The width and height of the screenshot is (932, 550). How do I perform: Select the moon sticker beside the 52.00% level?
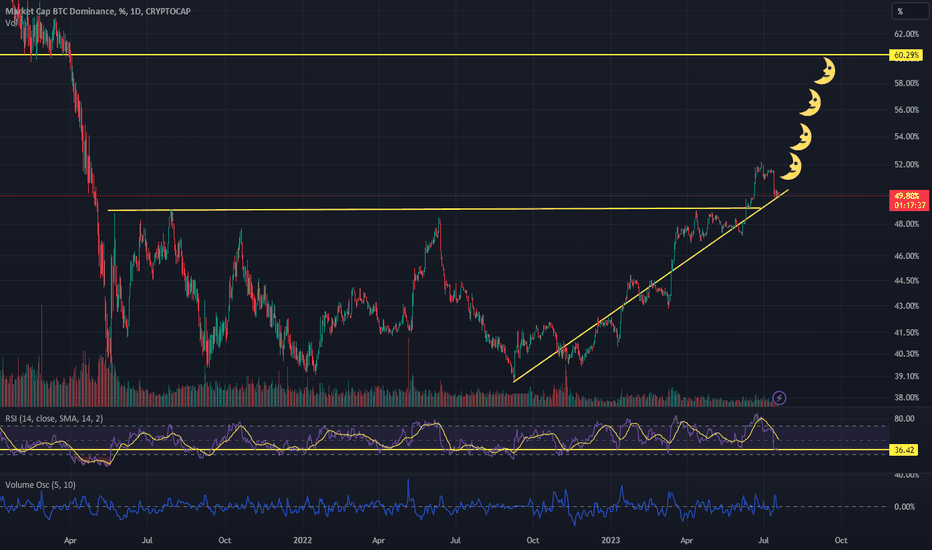tap(791, 166)
